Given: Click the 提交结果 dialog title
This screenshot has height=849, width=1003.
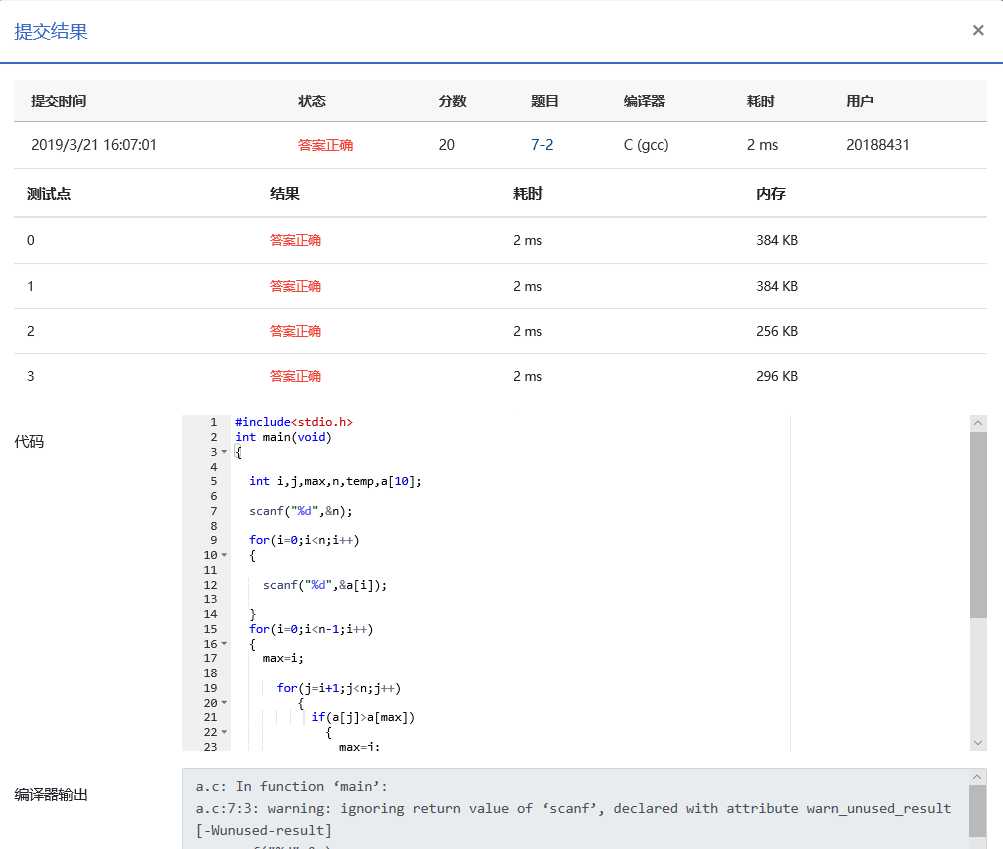Looking at the screenshot, I should click(x=51, y=31).
